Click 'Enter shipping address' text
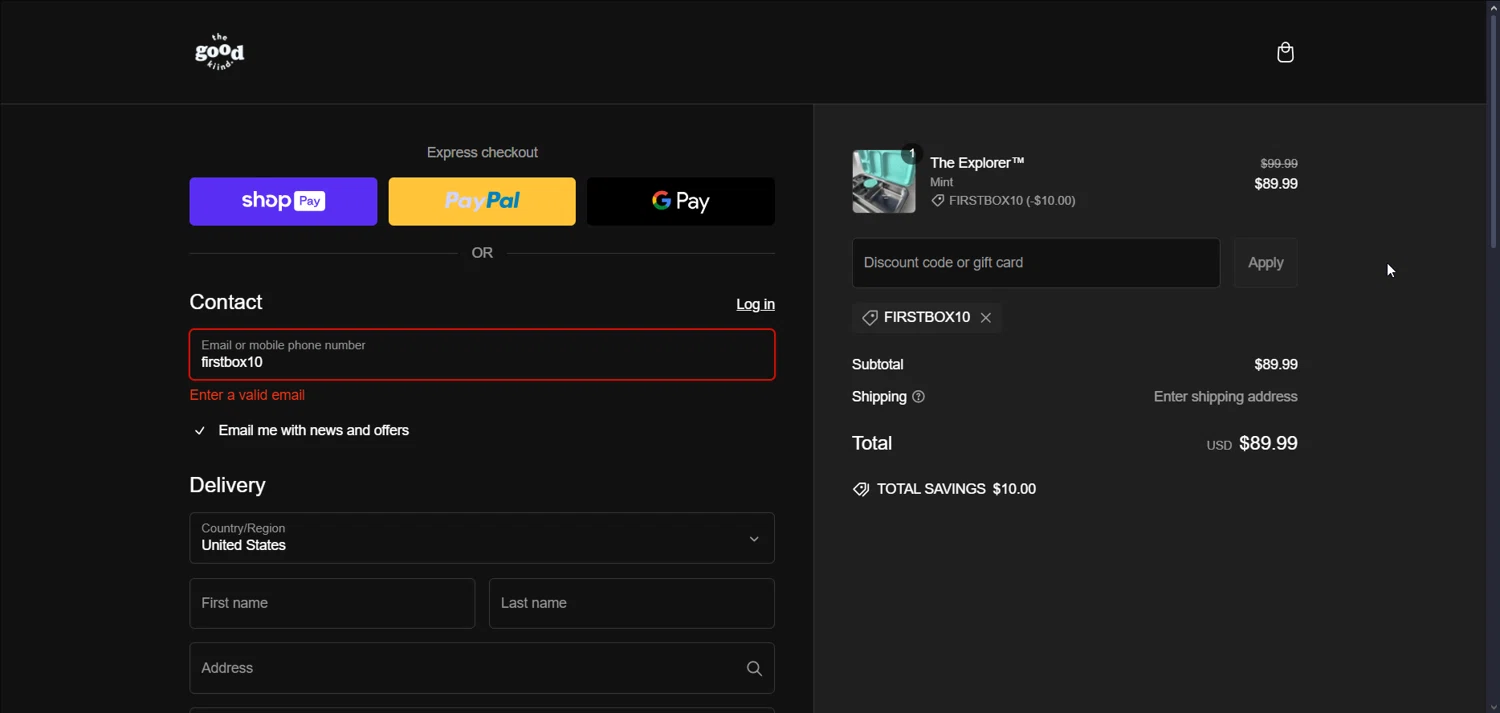 click(x=1226, y=397)
